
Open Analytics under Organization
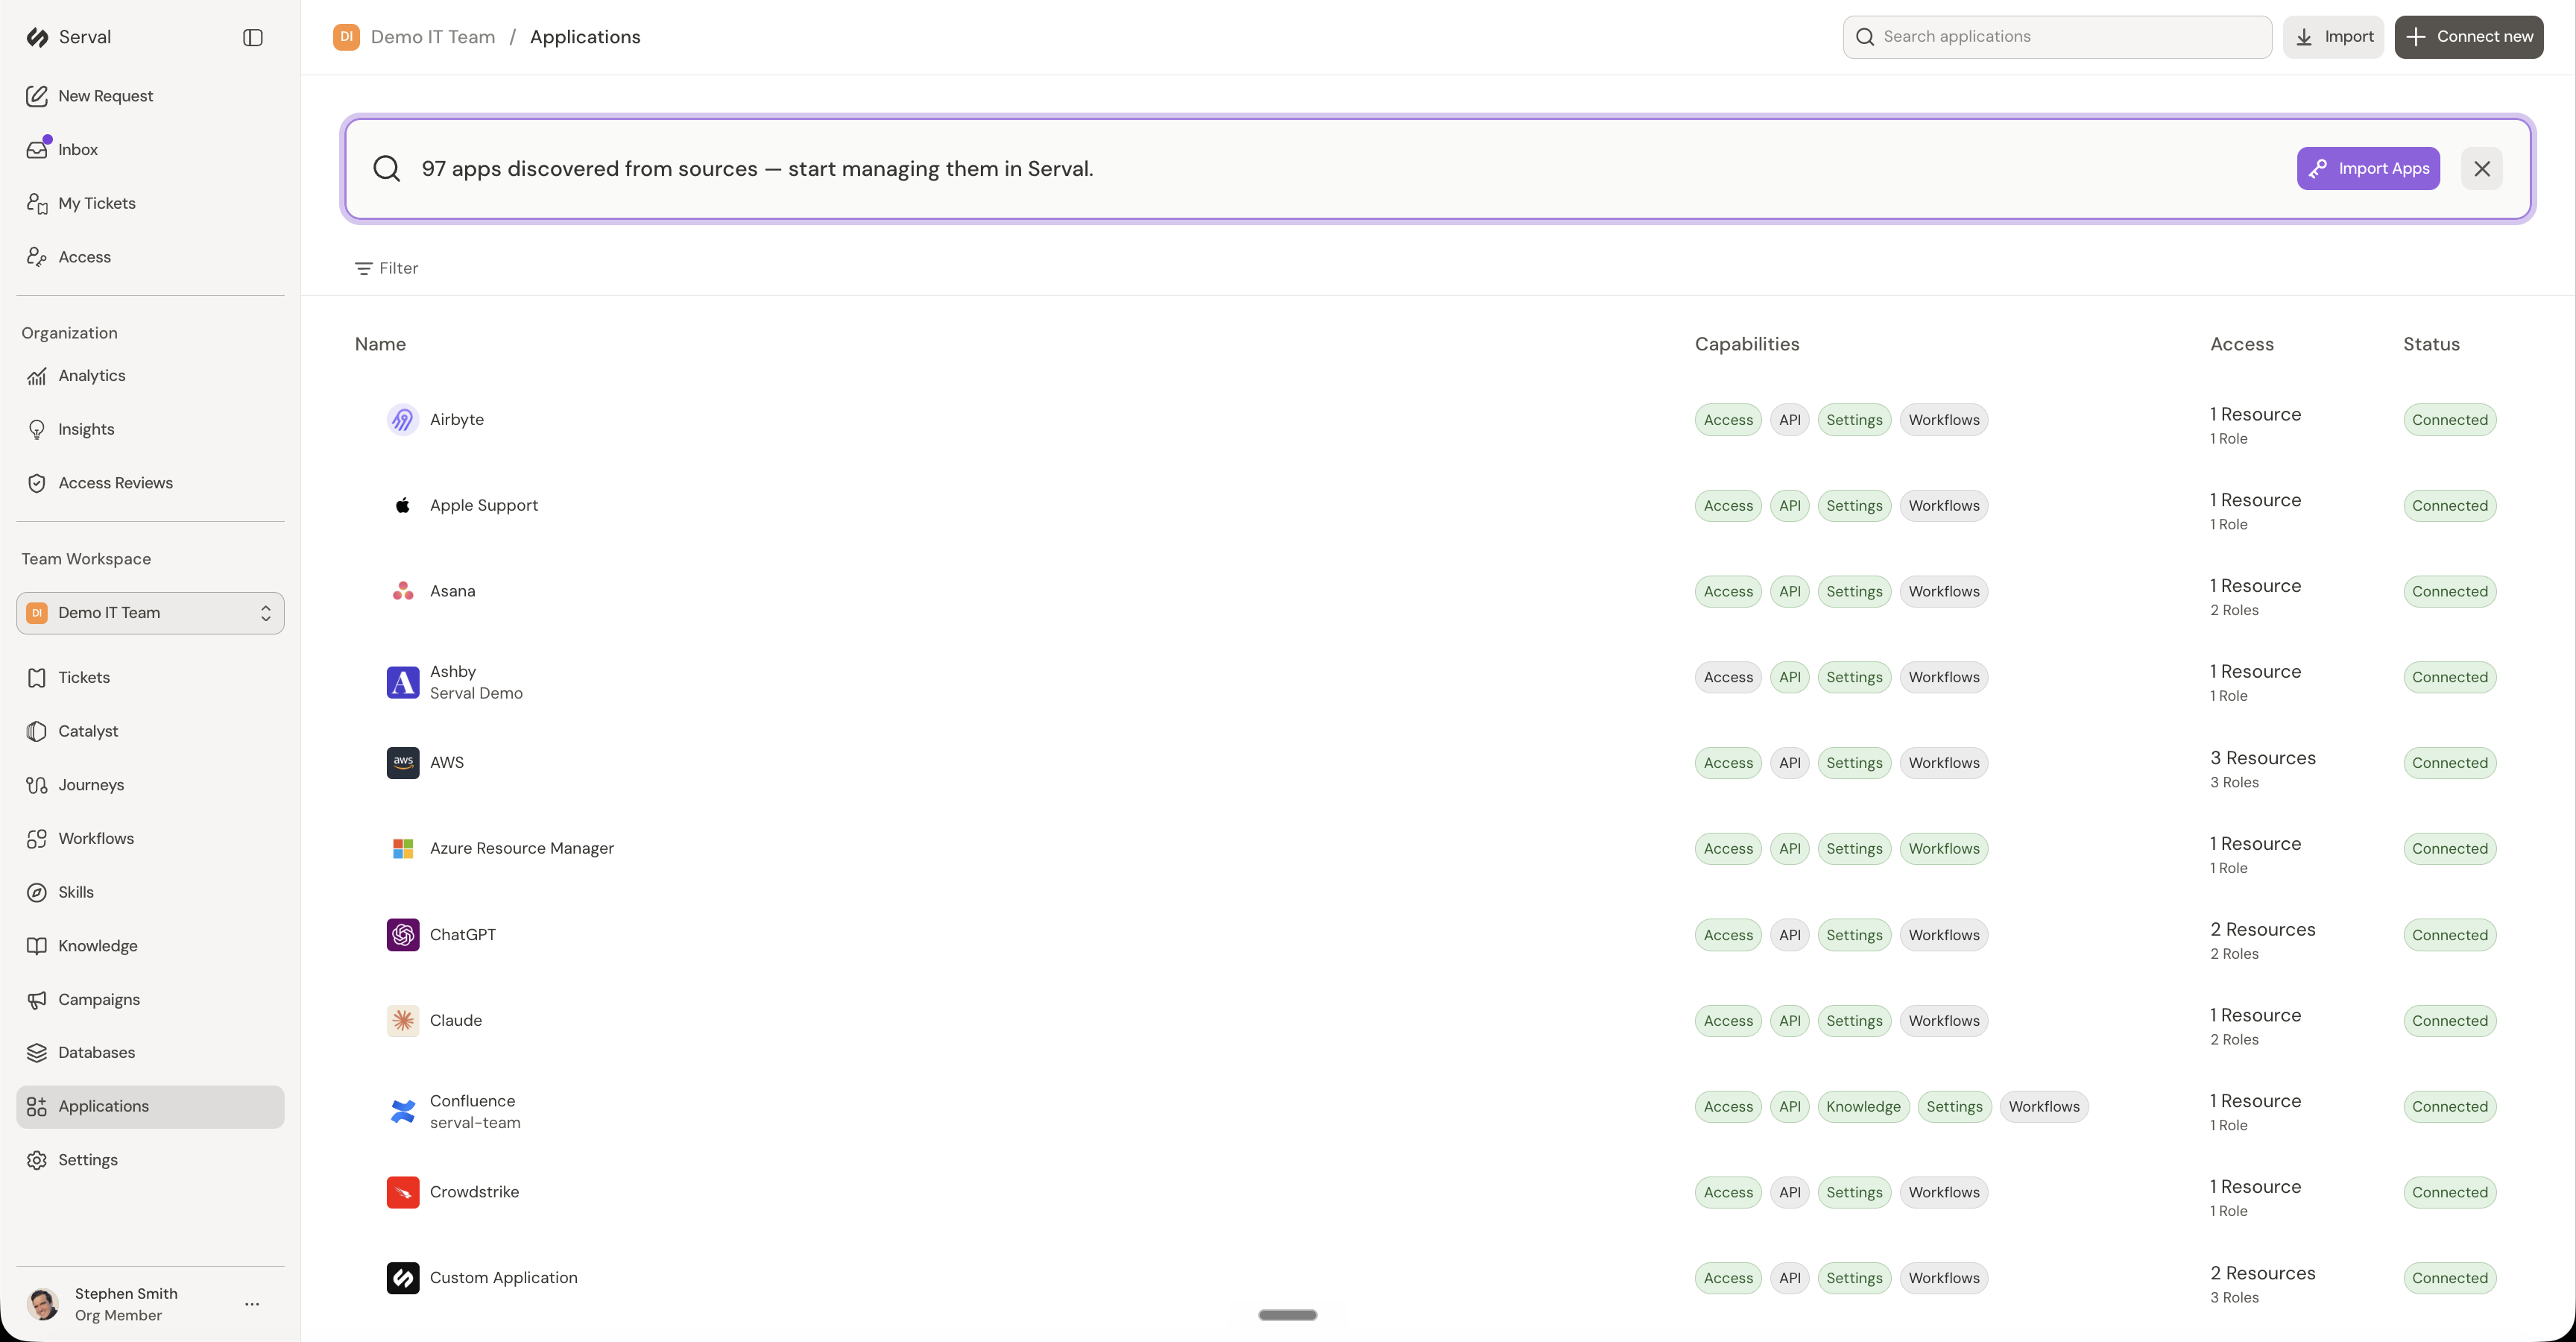tap(150, 376)
